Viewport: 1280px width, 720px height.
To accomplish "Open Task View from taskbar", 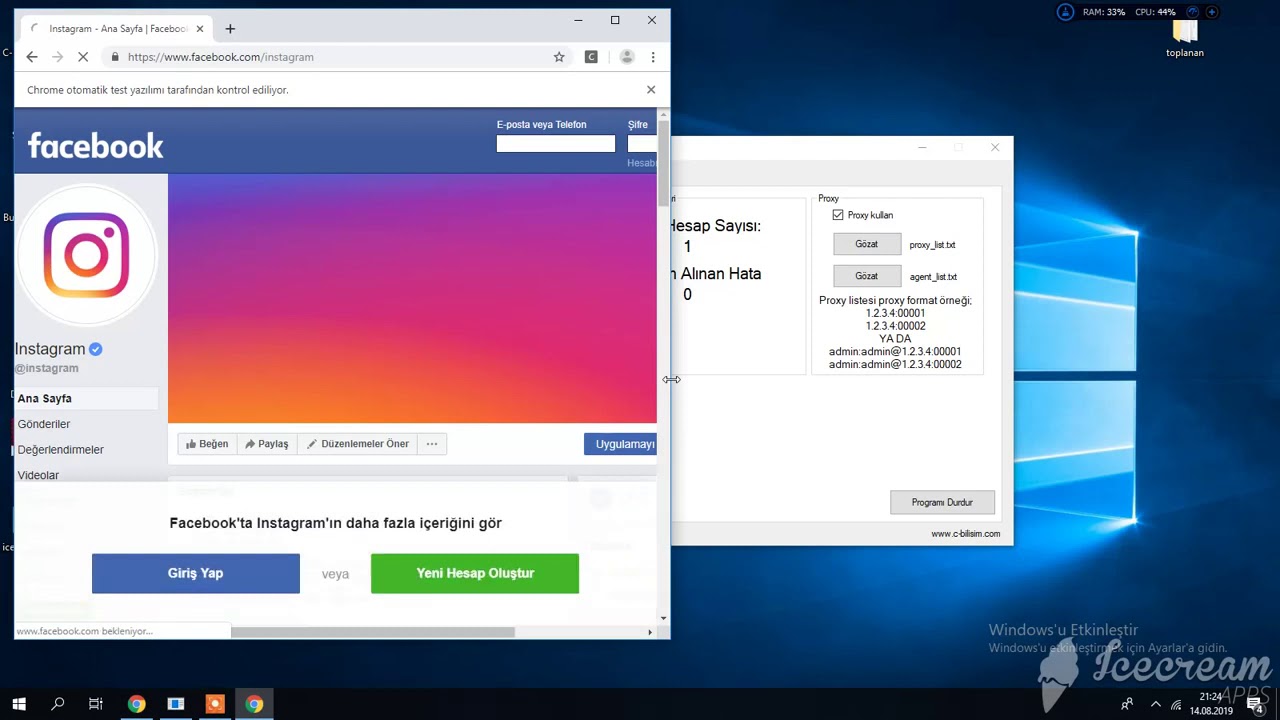I will click(96, 704).
